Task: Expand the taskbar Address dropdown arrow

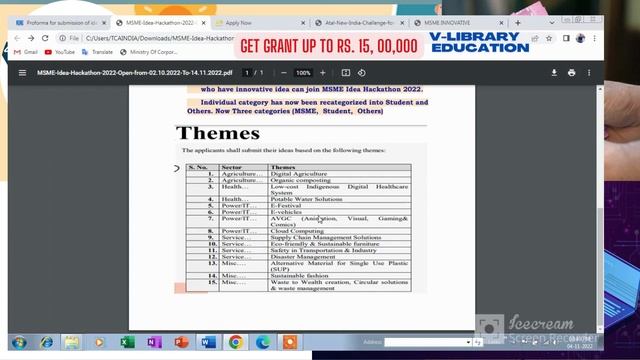Action: [468, 342]
